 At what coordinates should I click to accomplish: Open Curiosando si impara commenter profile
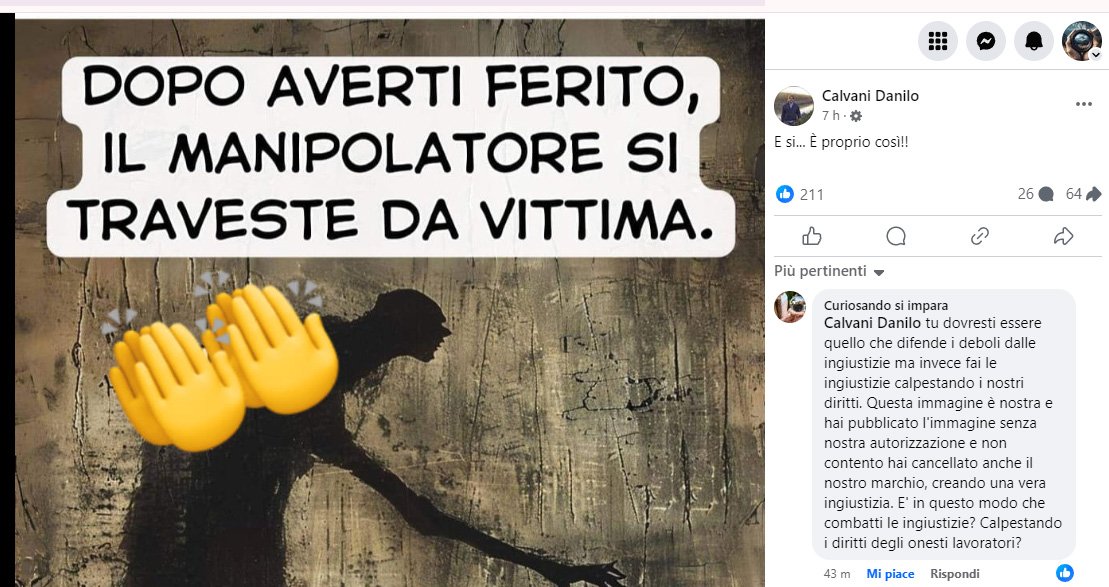tap(886, 306)
